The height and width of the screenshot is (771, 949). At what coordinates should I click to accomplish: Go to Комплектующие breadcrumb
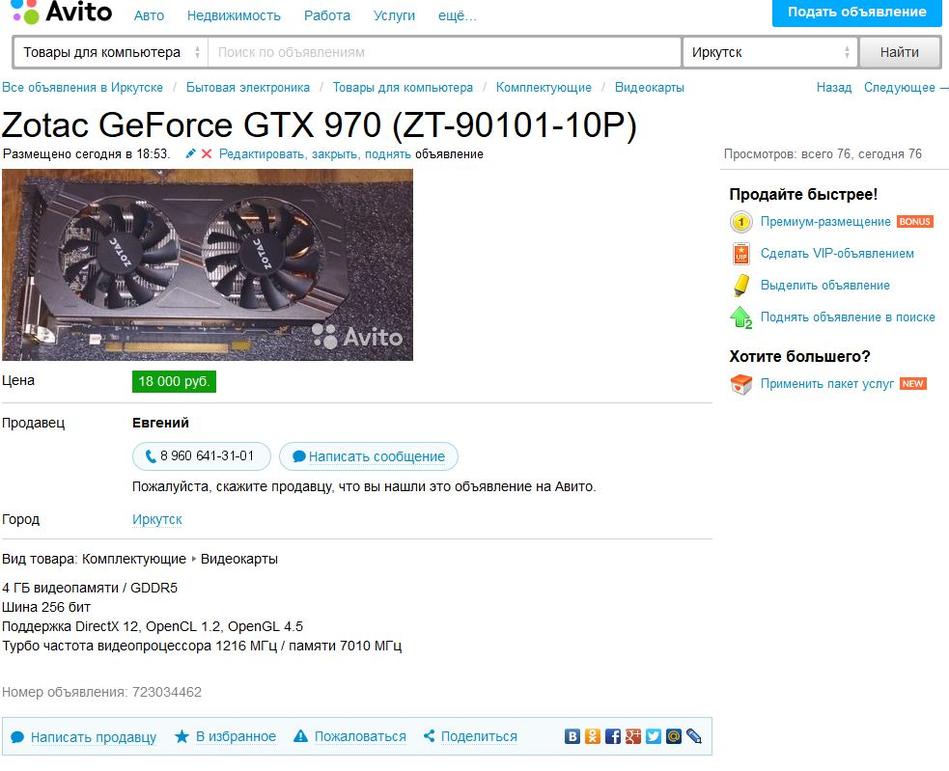pyautogui.click(x=543, y=88)
